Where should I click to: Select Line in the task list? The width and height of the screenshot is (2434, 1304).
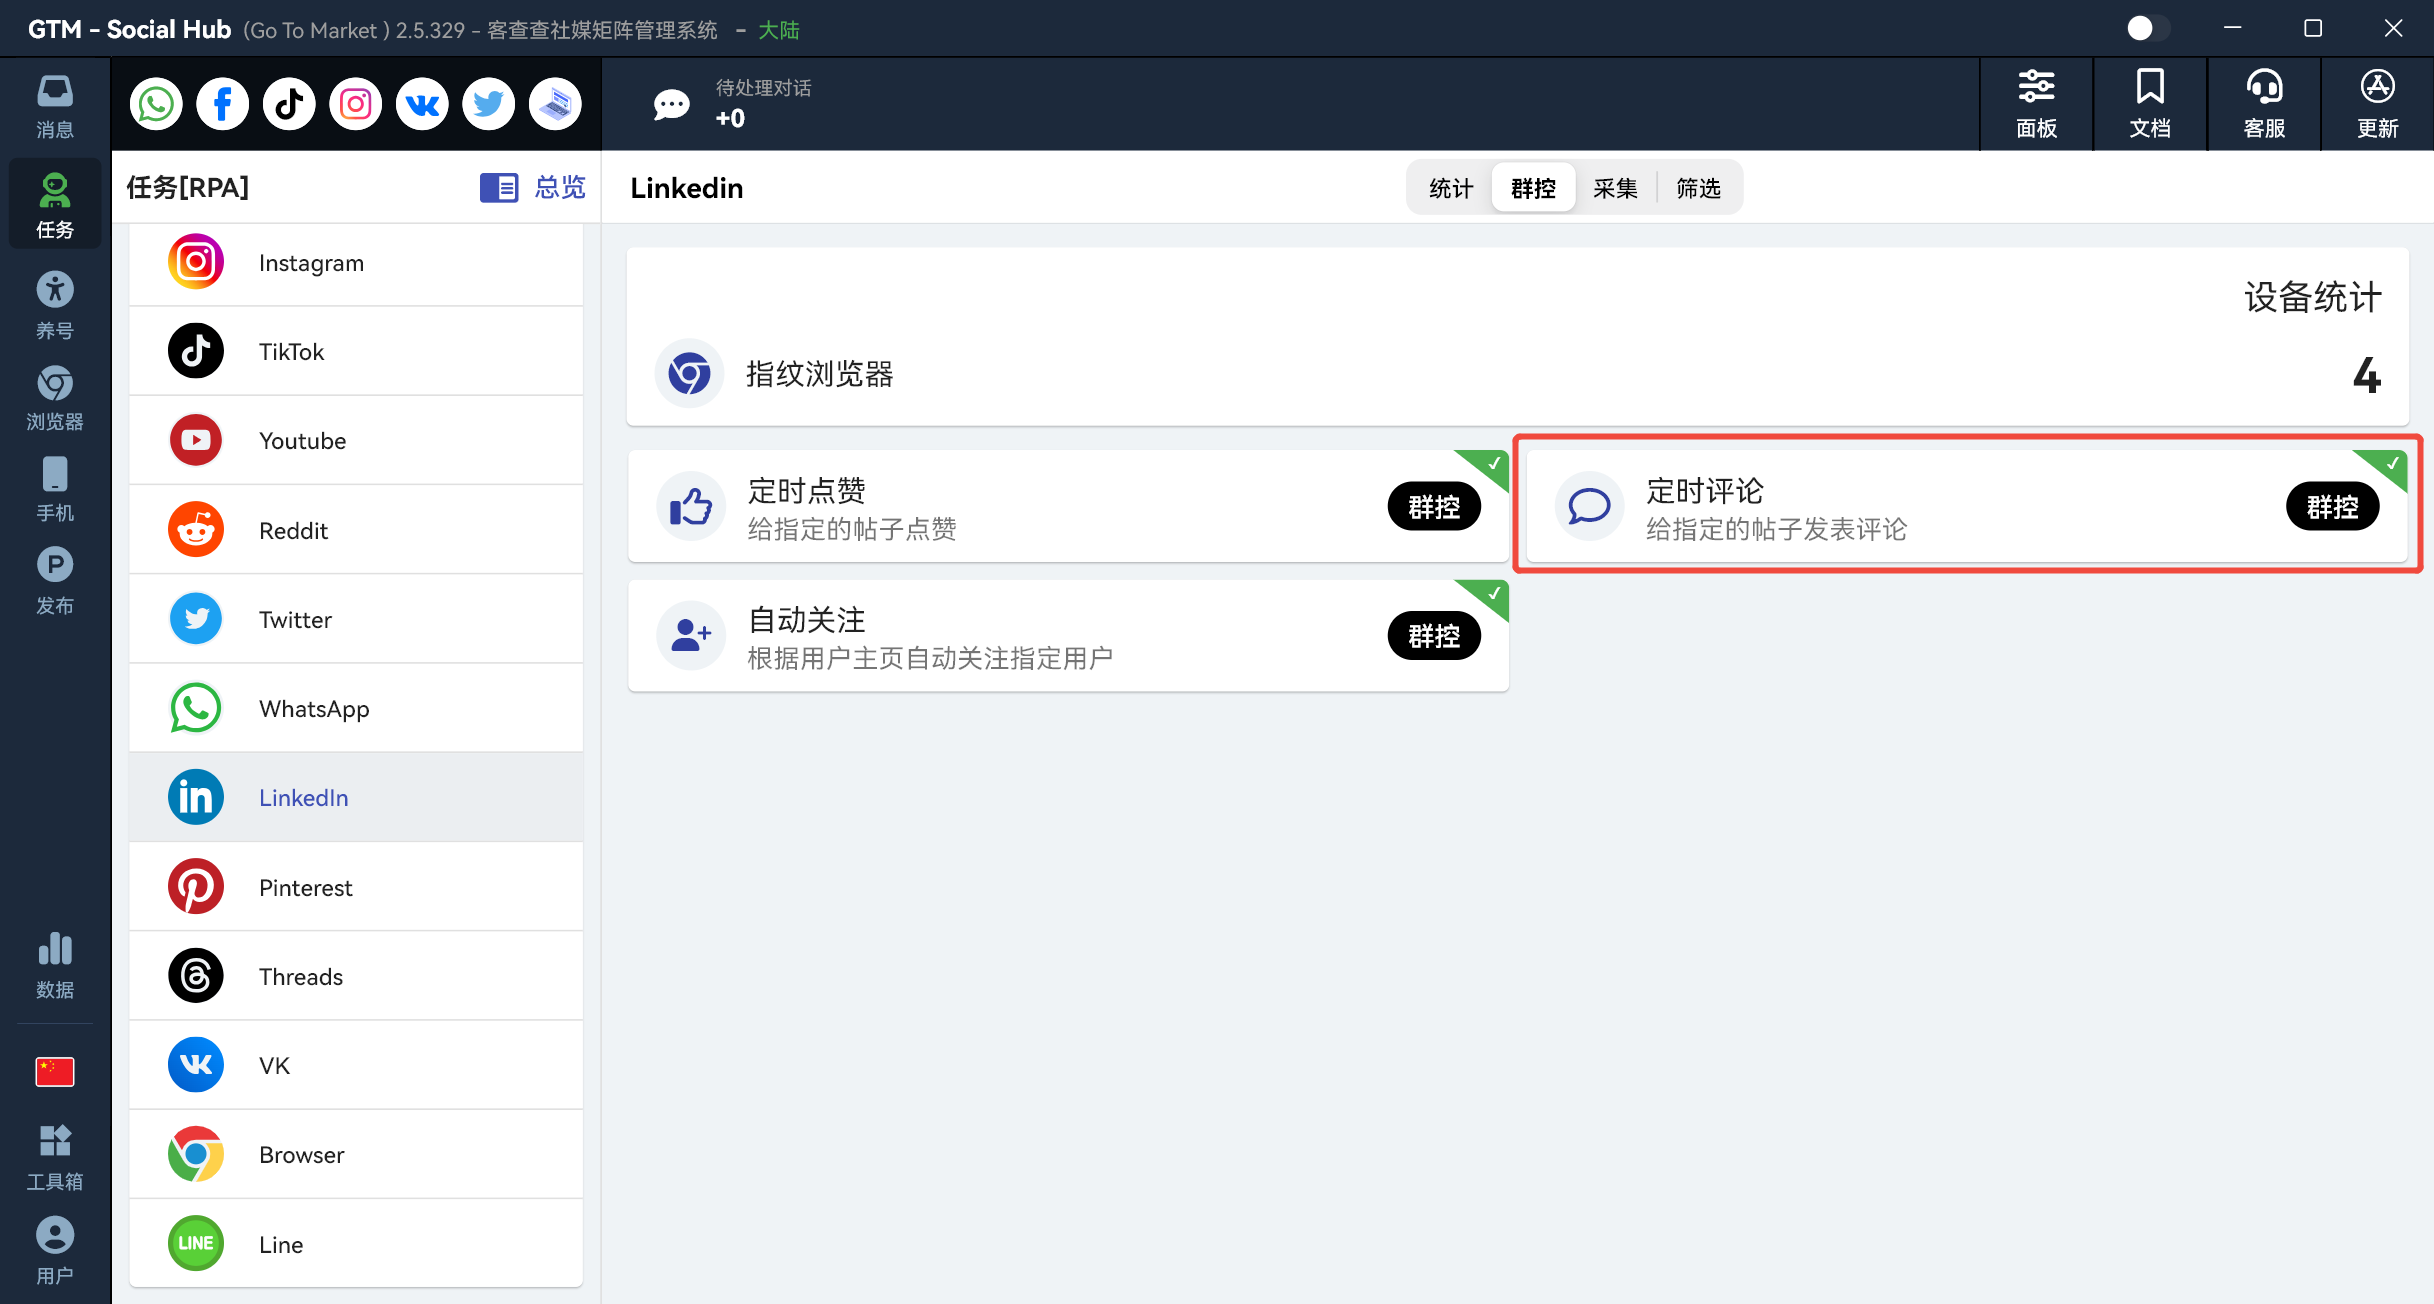pos(356,1244)
